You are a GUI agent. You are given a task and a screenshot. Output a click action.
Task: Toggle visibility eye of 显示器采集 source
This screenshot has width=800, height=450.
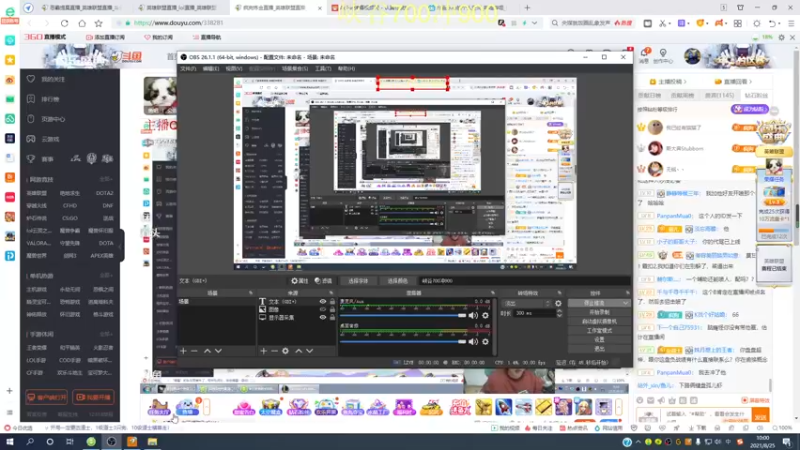click(322, 317)
